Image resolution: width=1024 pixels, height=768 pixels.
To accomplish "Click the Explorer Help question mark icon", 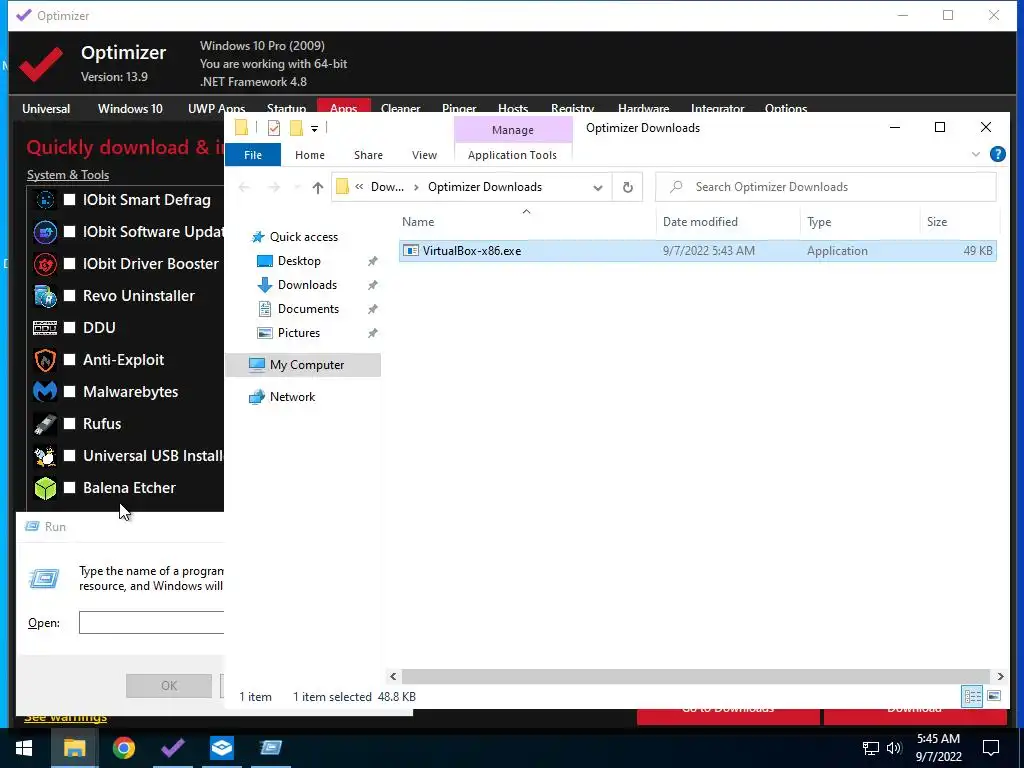I will click(x=997, y=154).
